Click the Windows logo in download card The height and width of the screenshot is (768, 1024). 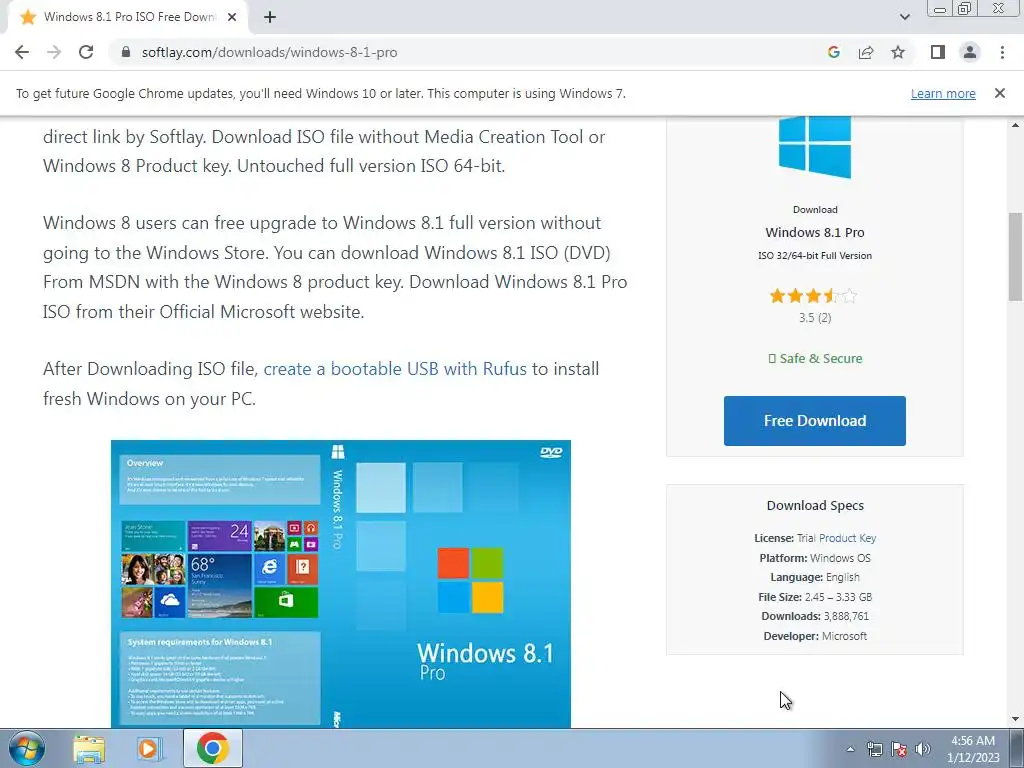tap(814, 146)
